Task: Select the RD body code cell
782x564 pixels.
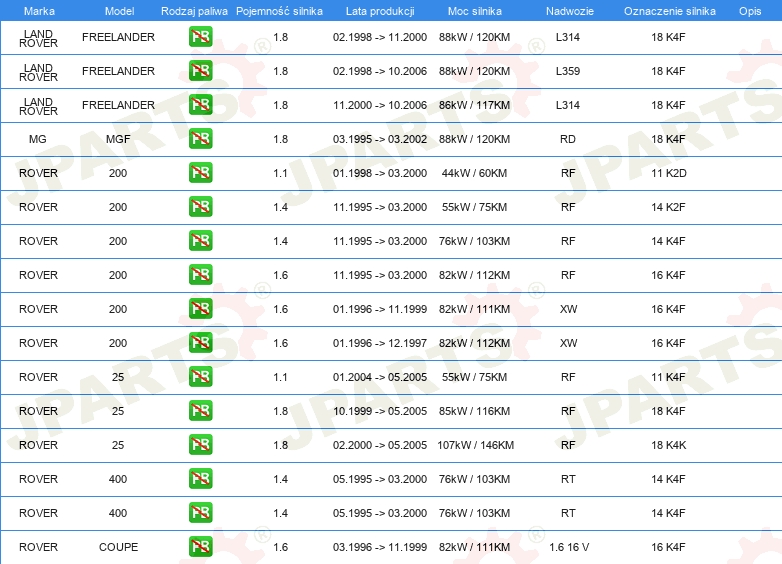Action: (568, 139)
